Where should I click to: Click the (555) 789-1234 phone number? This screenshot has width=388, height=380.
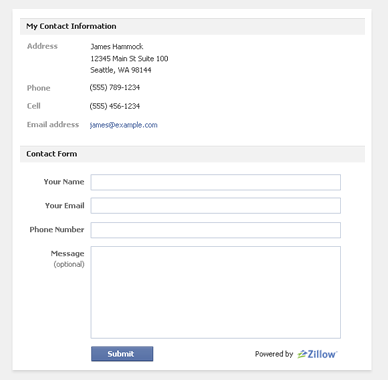[x=115, y=88]
